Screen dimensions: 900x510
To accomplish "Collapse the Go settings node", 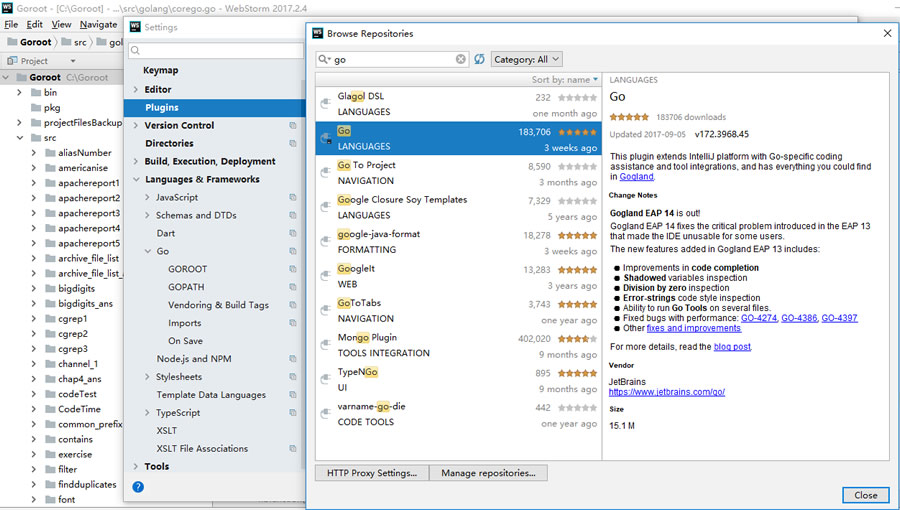I will point(147,252).
